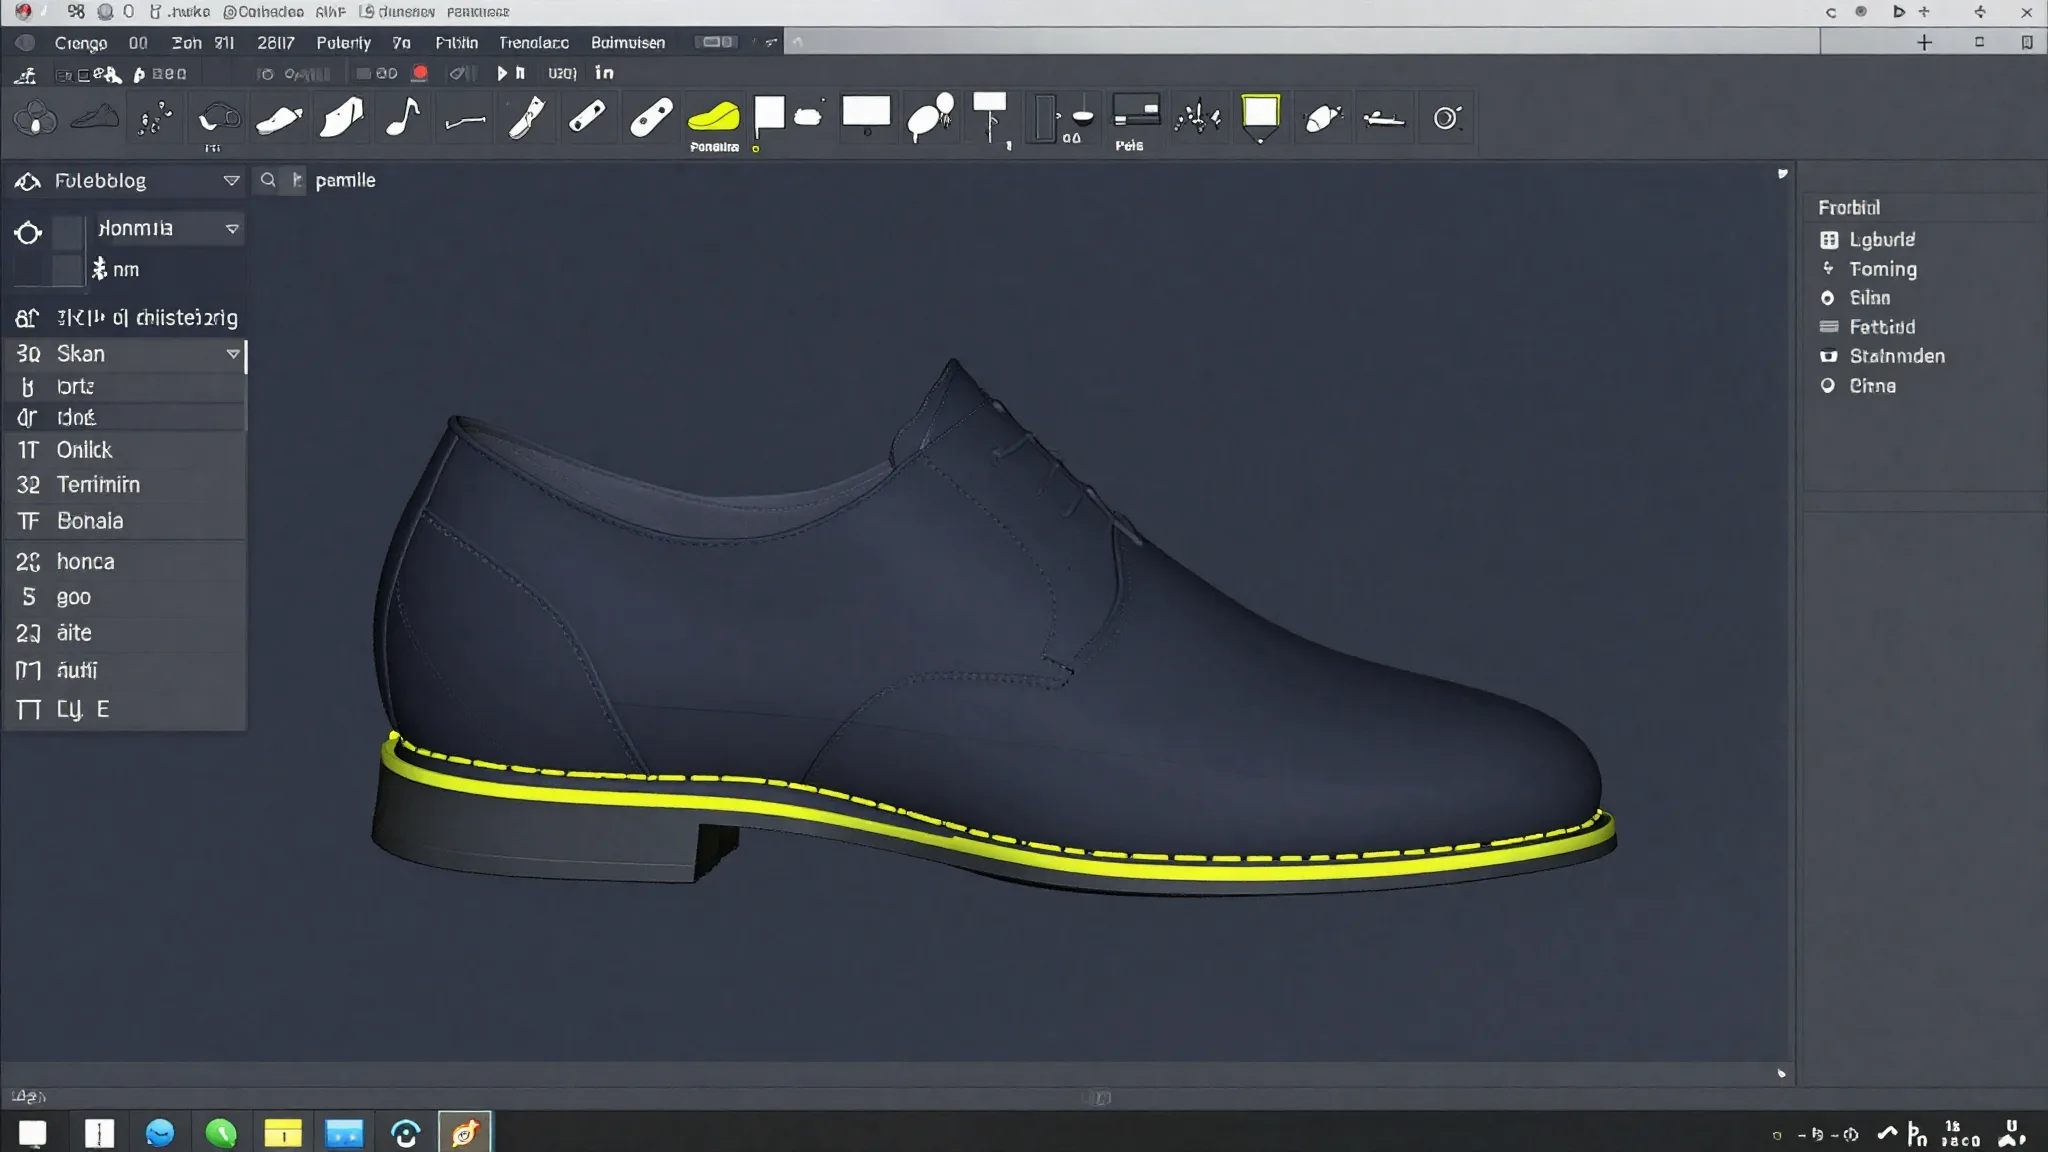Click the white flat shoe-last tool icon

pos(279,119)
